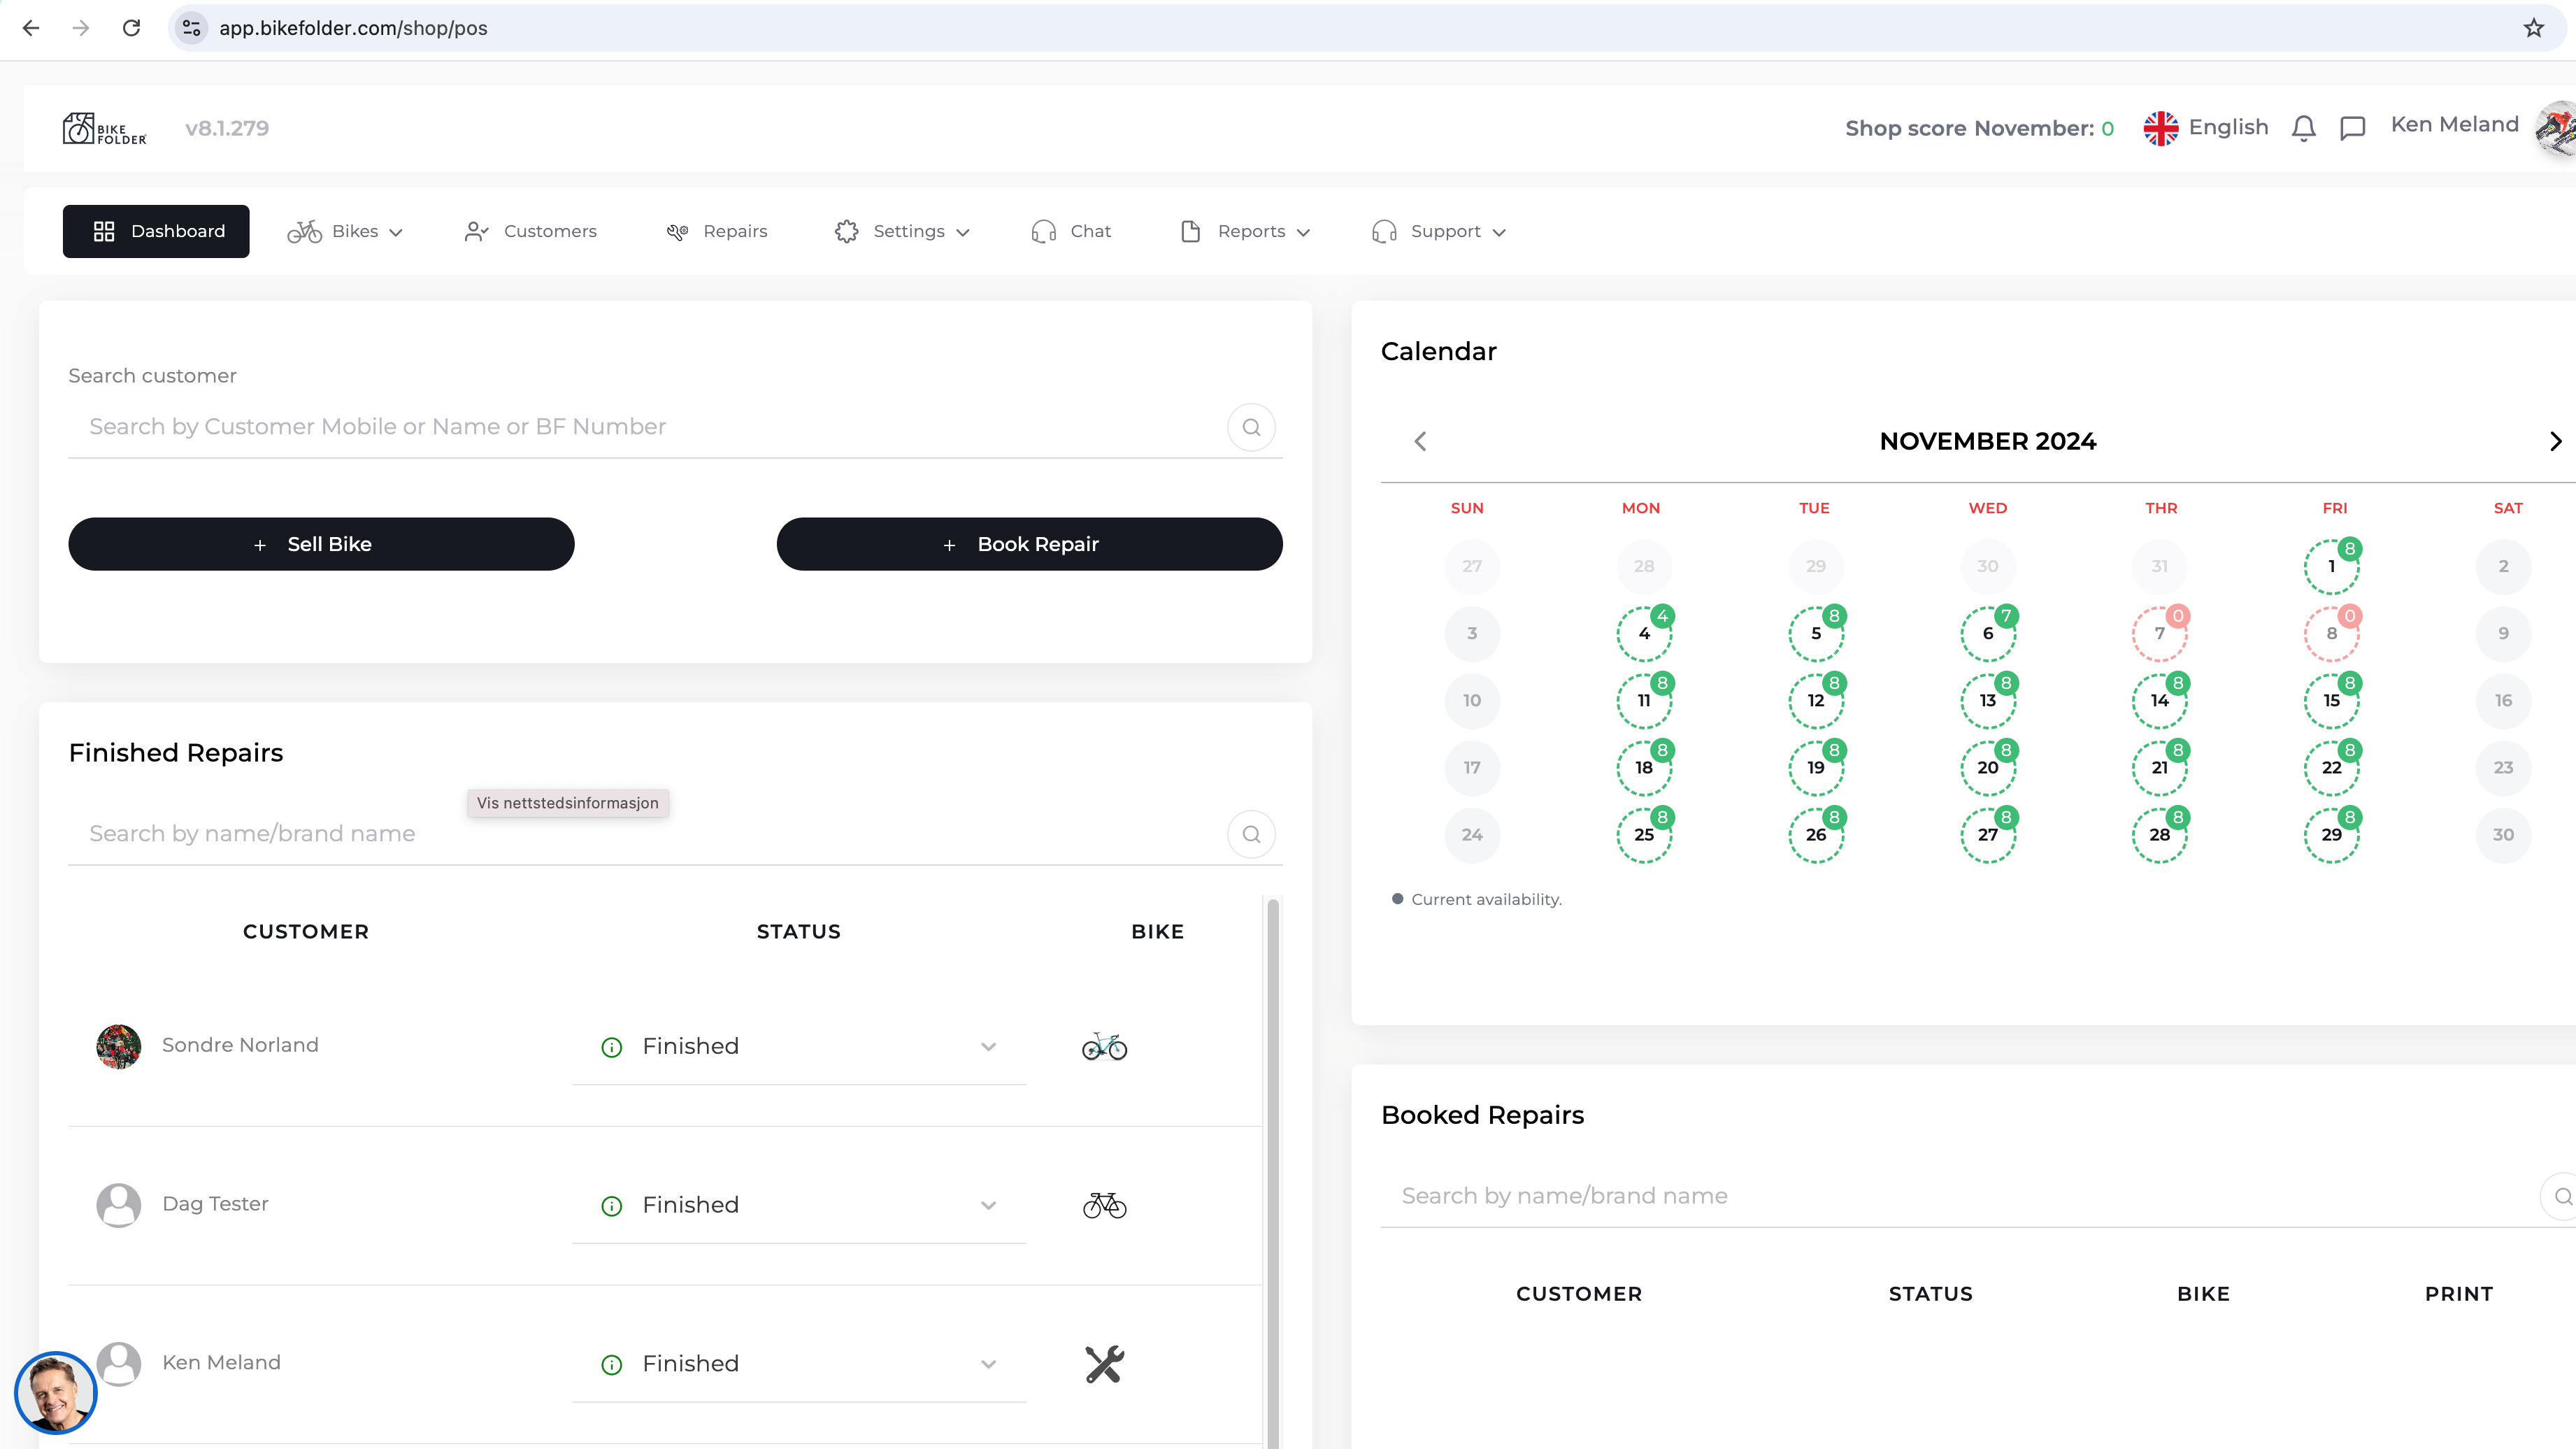Click Finished Repairs search magnifier icon
2576x1449 pixels.
pos(1250,834)
